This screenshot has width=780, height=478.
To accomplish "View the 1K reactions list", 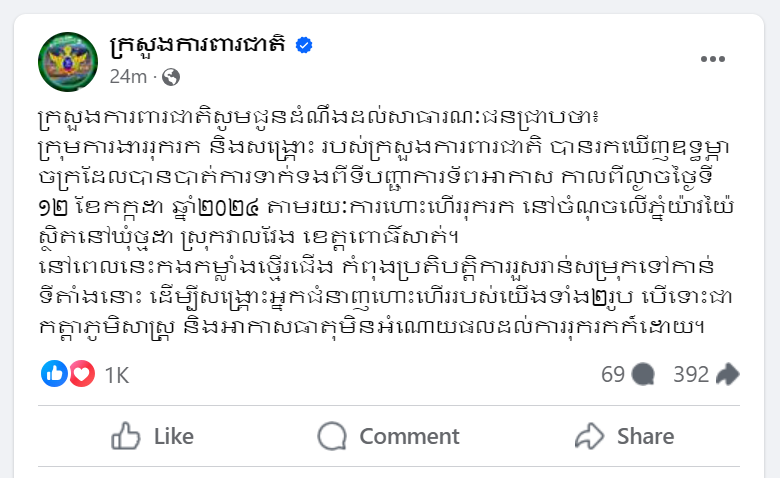I will [117, 375].
